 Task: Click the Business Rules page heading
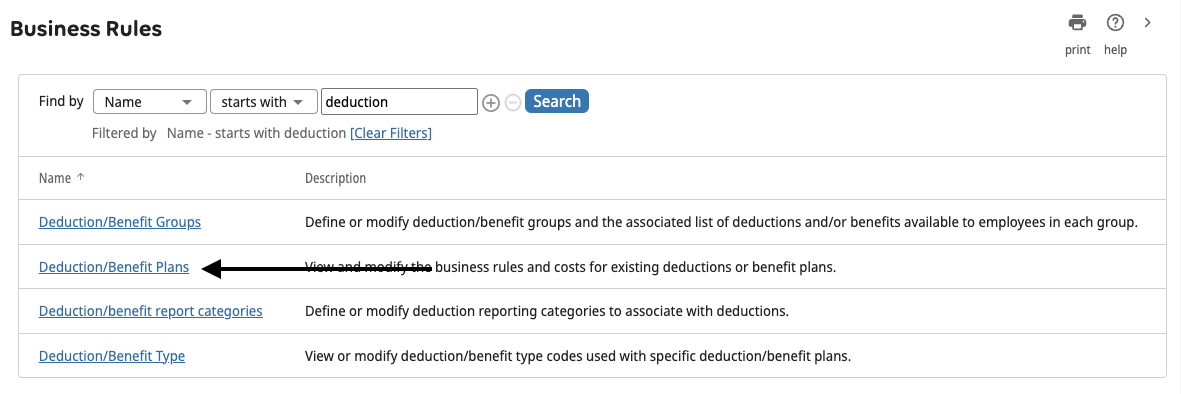coord(86,29)
